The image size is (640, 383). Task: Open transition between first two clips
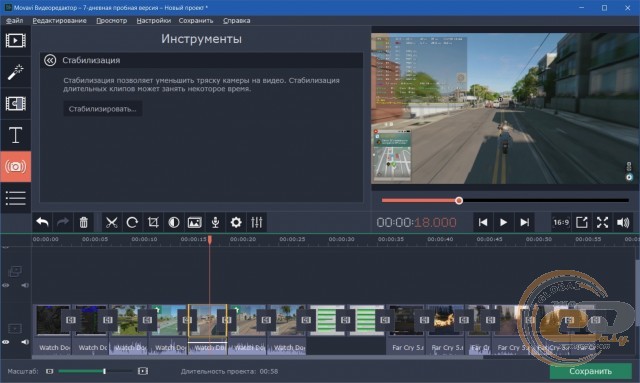(71, 320)
